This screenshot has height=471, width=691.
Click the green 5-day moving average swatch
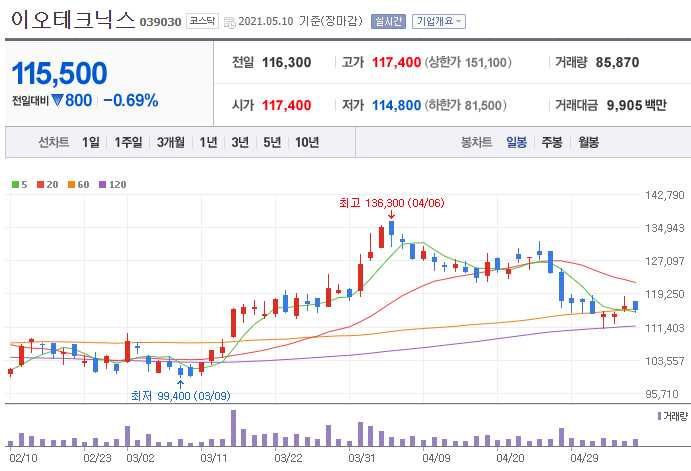point(15,185)
